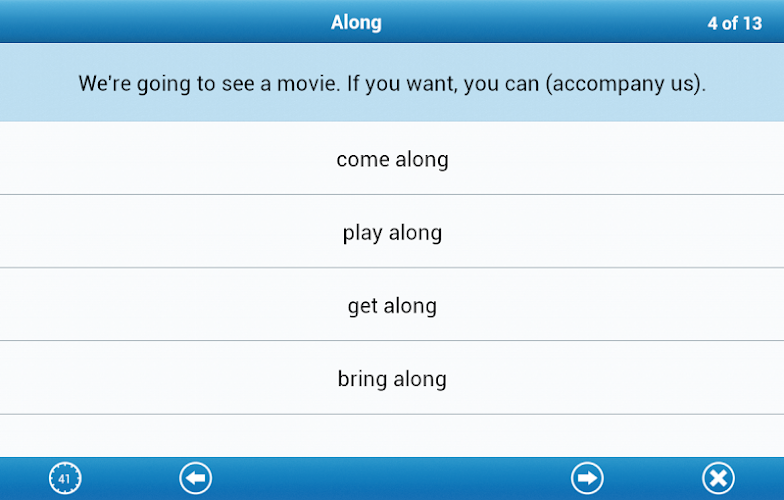Click the word 'bring' in last option
This screenshot has height=500, width=784.
coord(362,379)
